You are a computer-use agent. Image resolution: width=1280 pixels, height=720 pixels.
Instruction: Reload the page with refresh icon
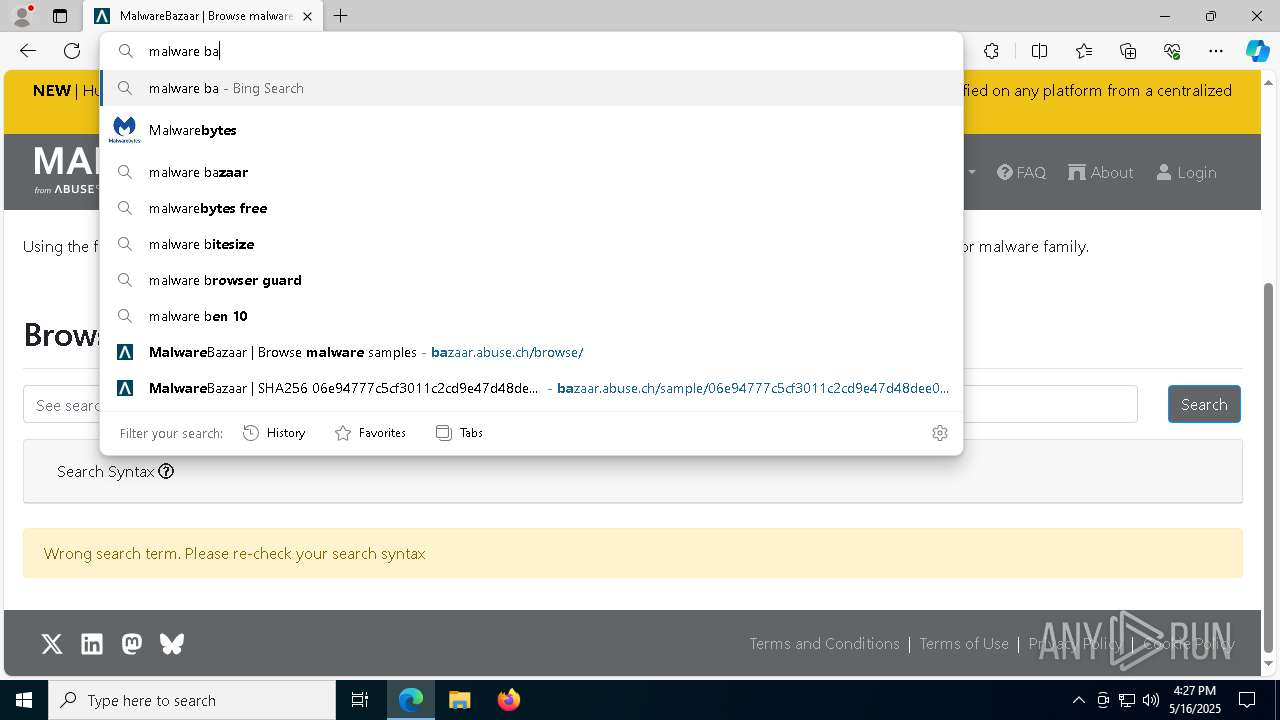tap(72, 51)
